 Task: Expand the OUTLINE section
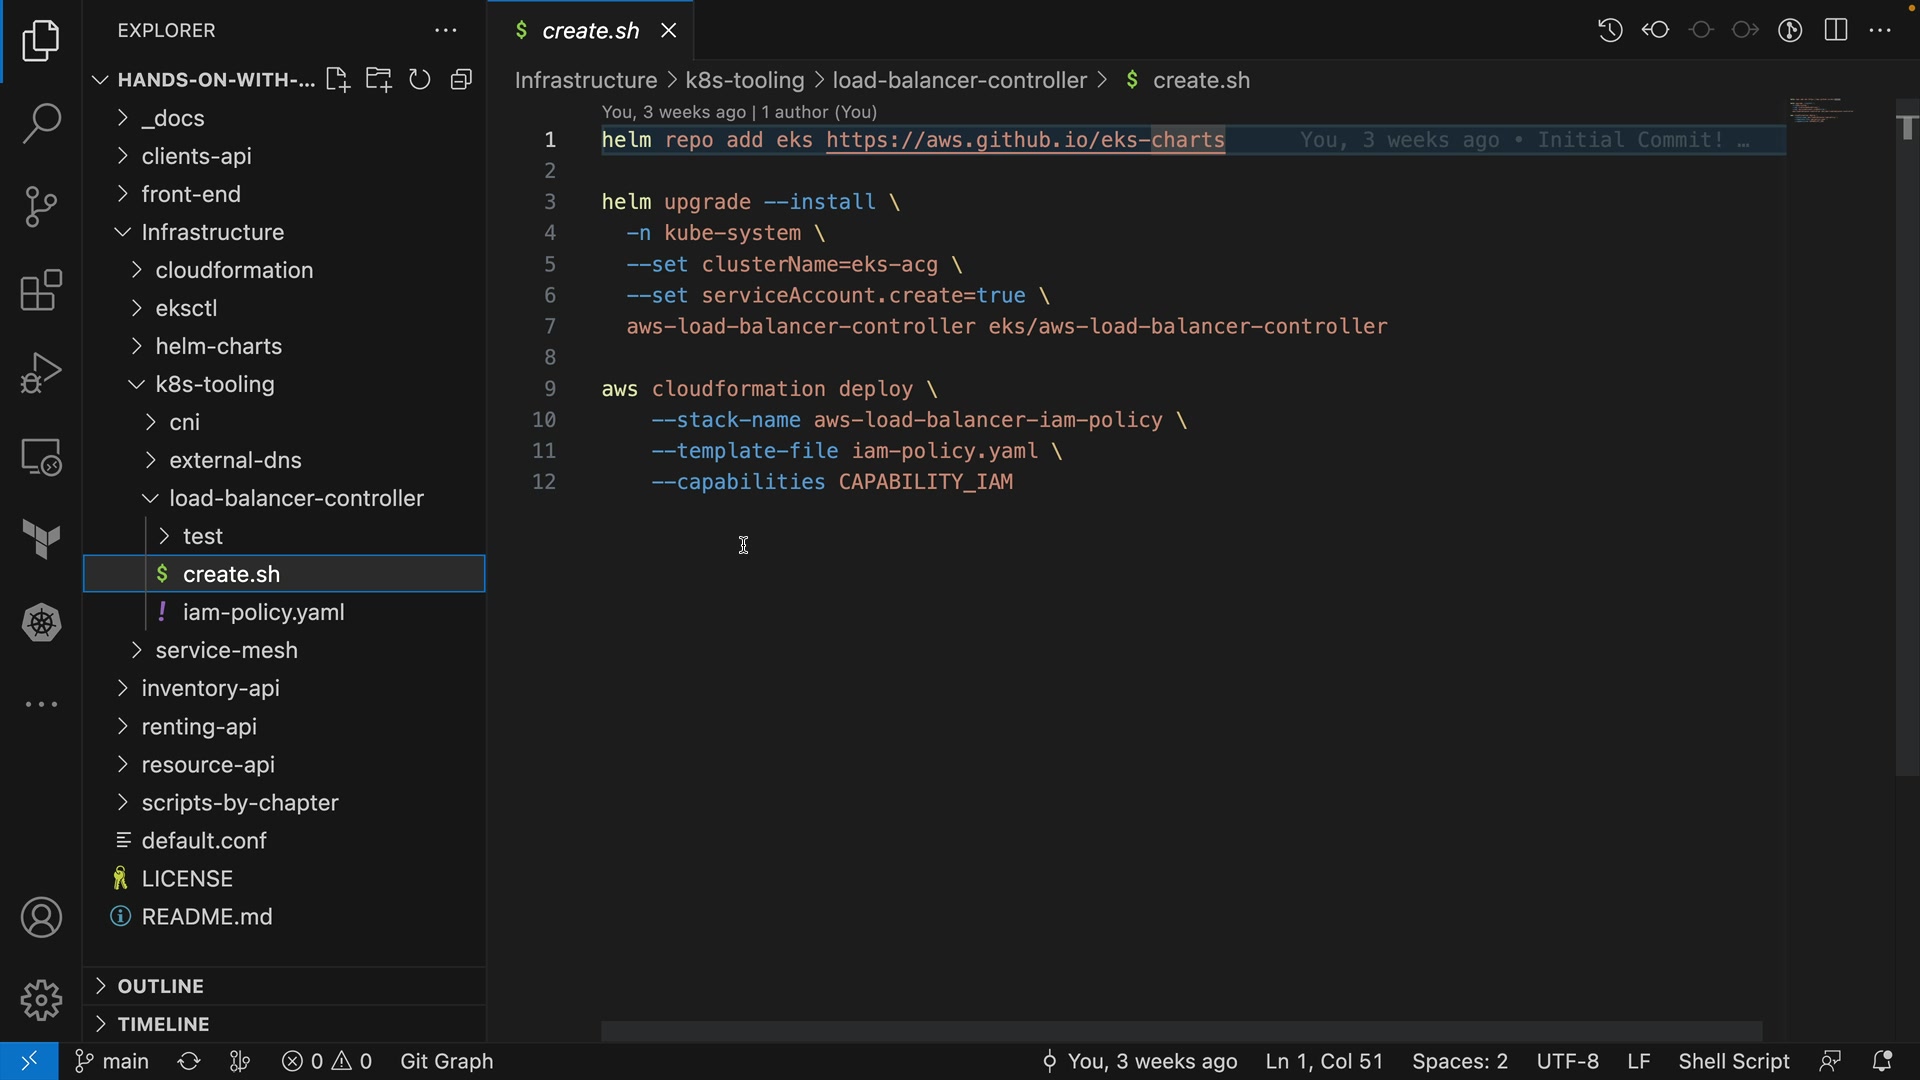pos(160,986)
